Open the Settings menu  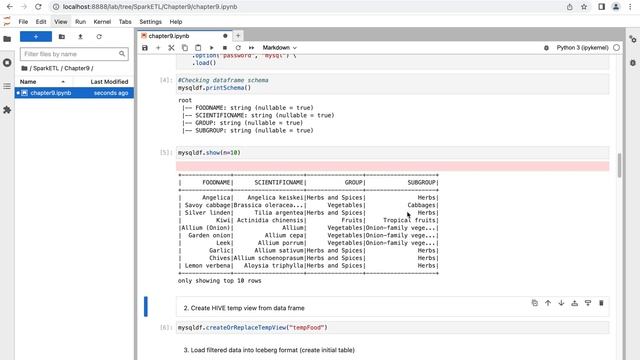151,22
